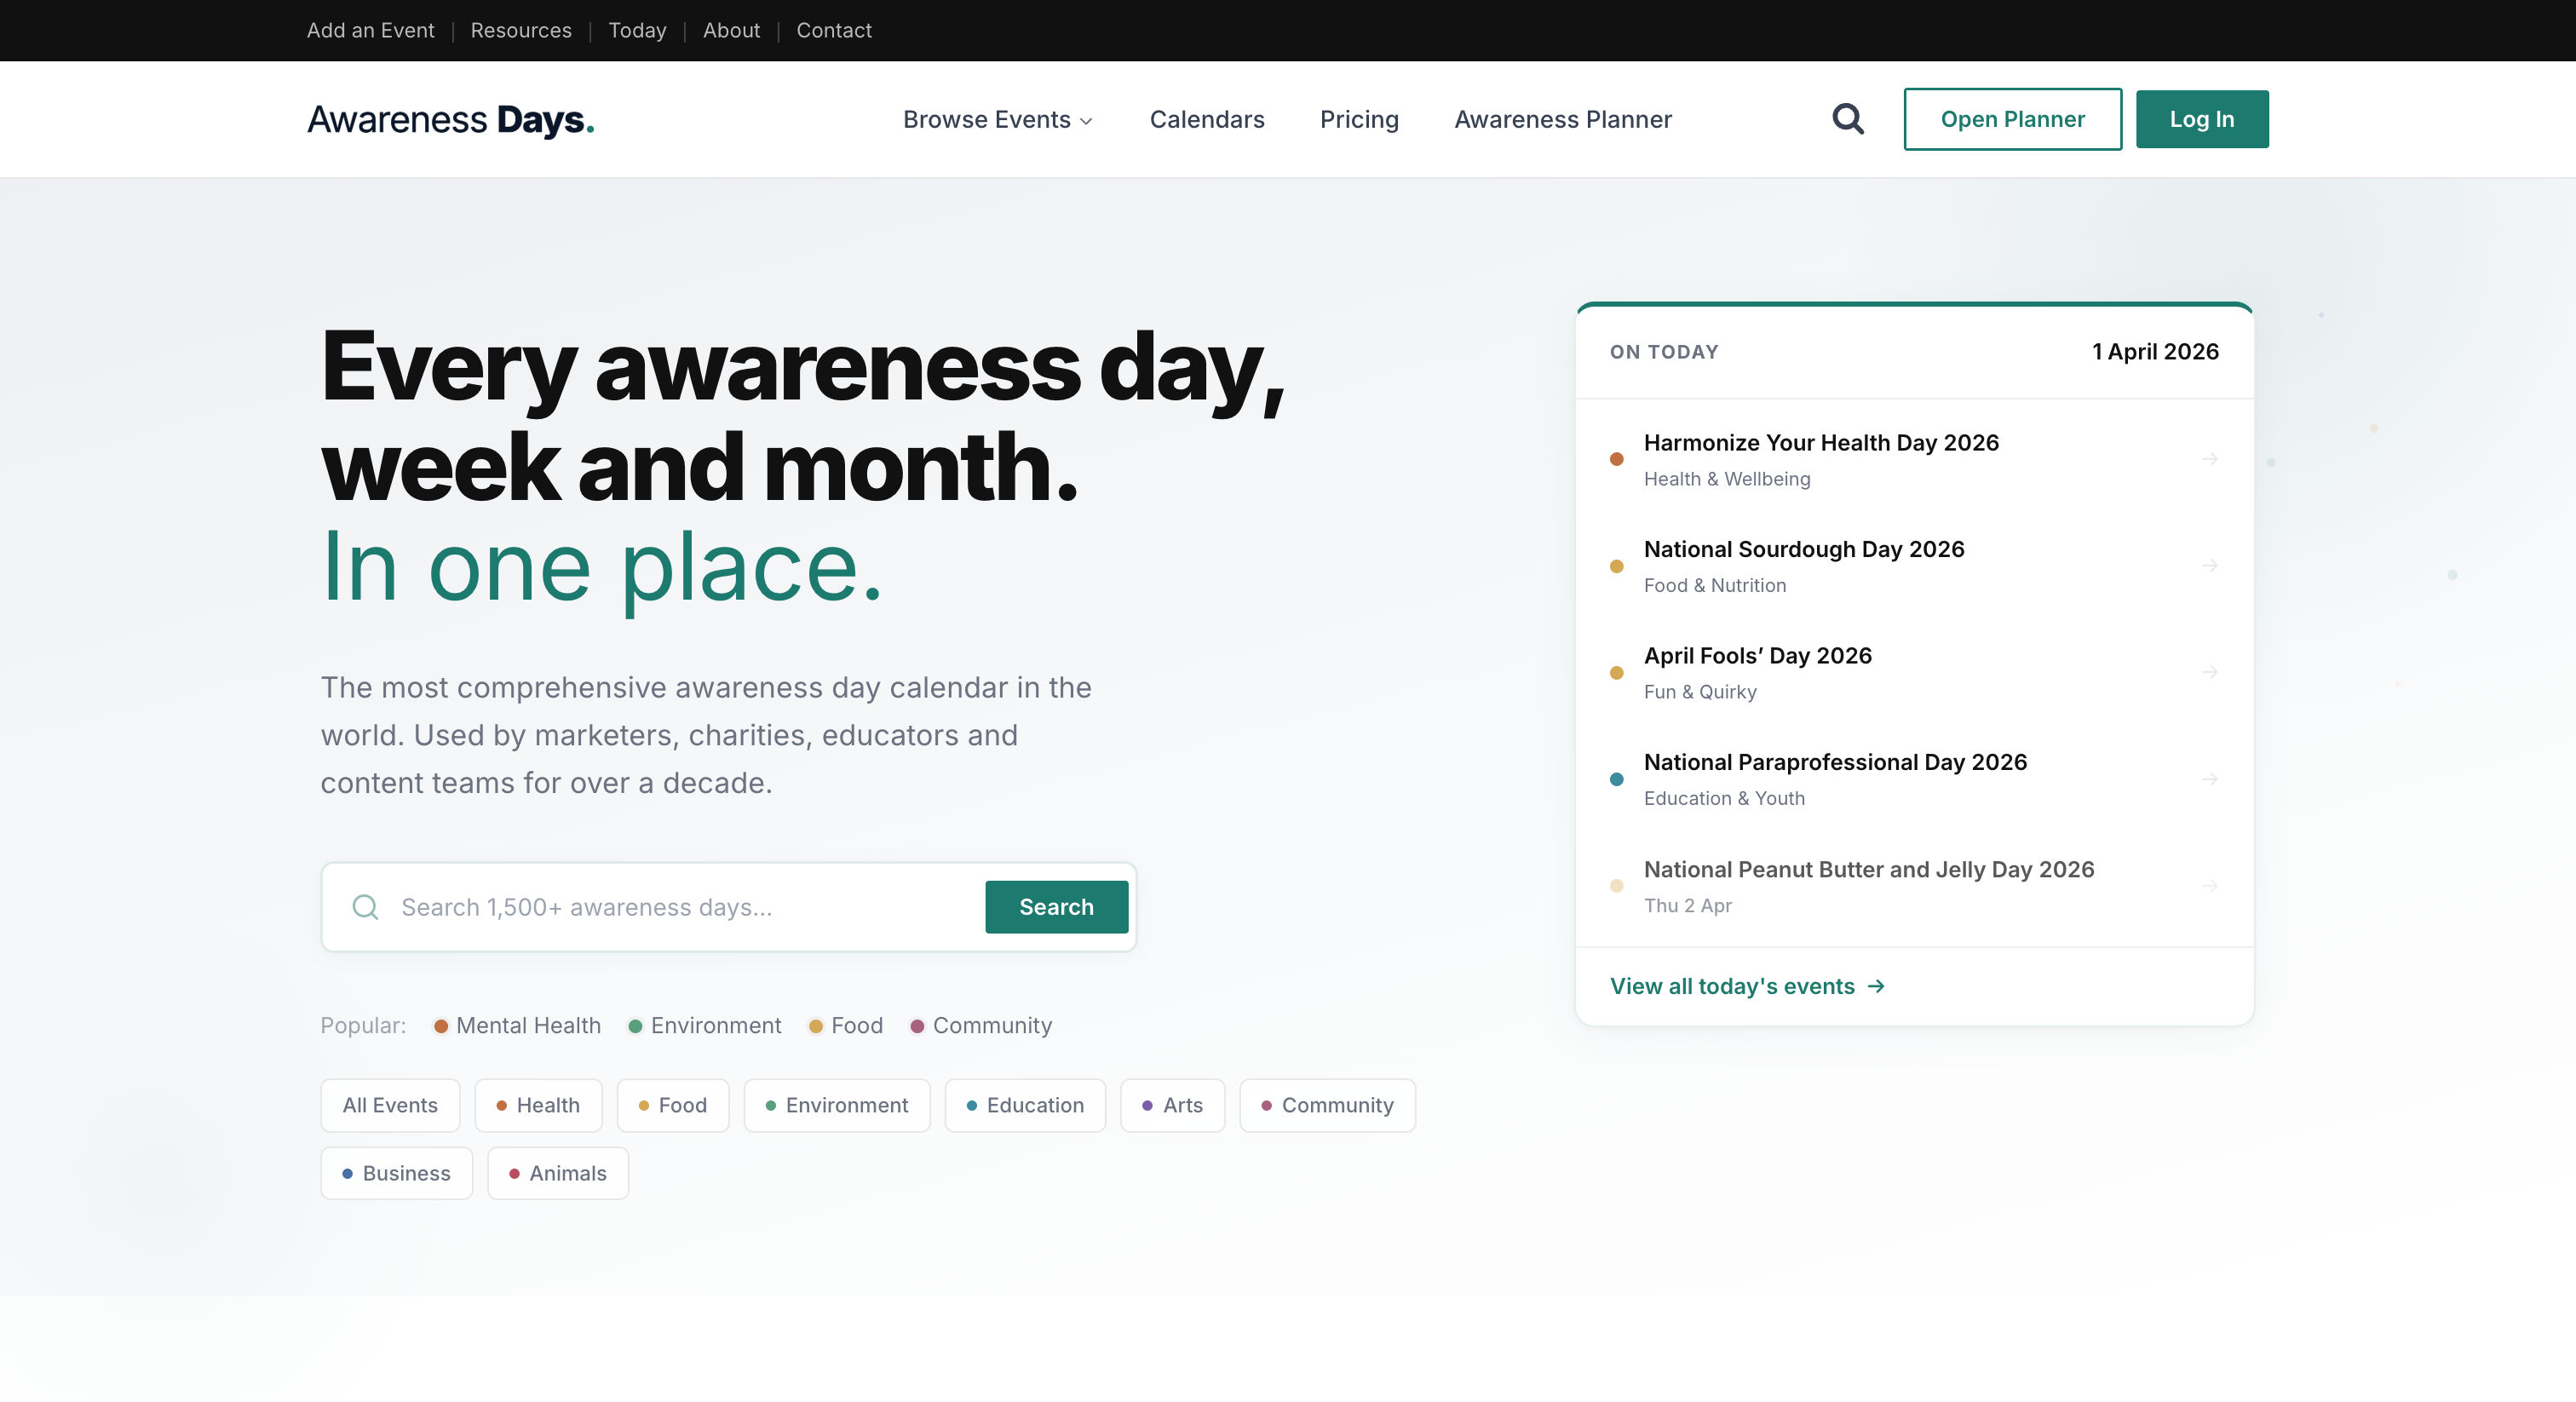Select the Mental Health popular tag

tap(517, 1025)
